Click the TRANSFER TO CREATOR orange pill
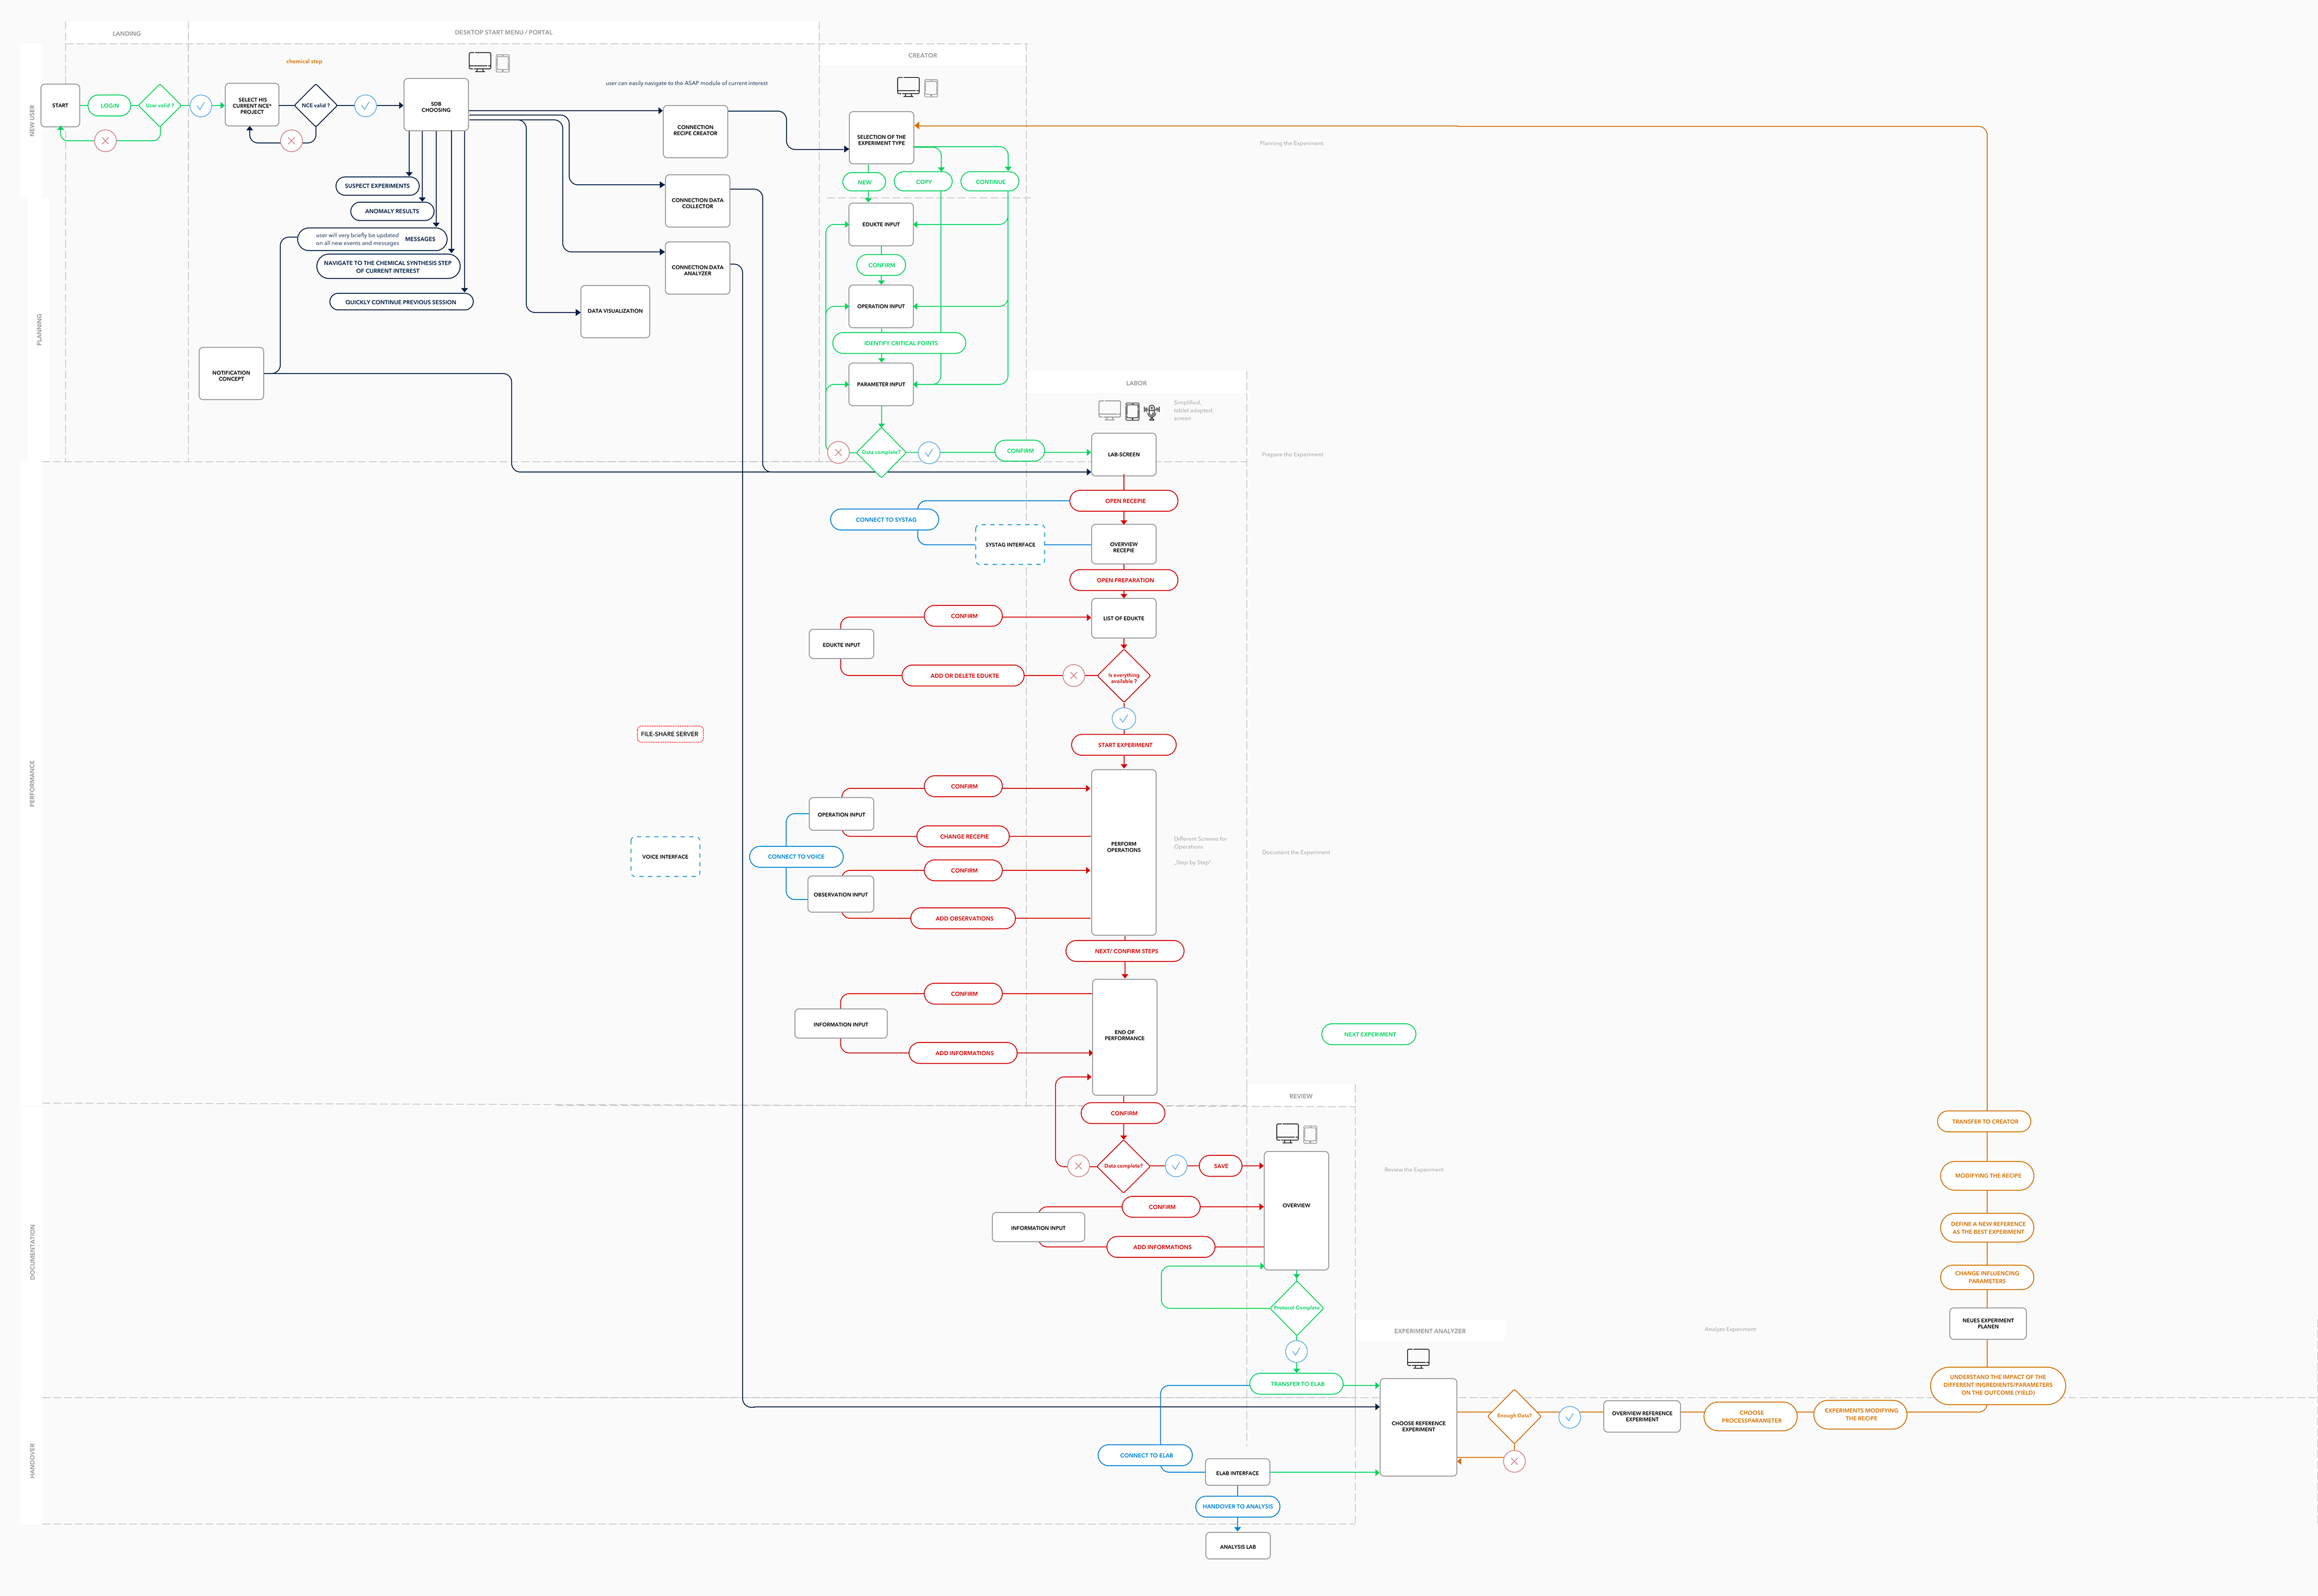The width and height of the screenshot is (2318, 1596). coord(1984,1122)
